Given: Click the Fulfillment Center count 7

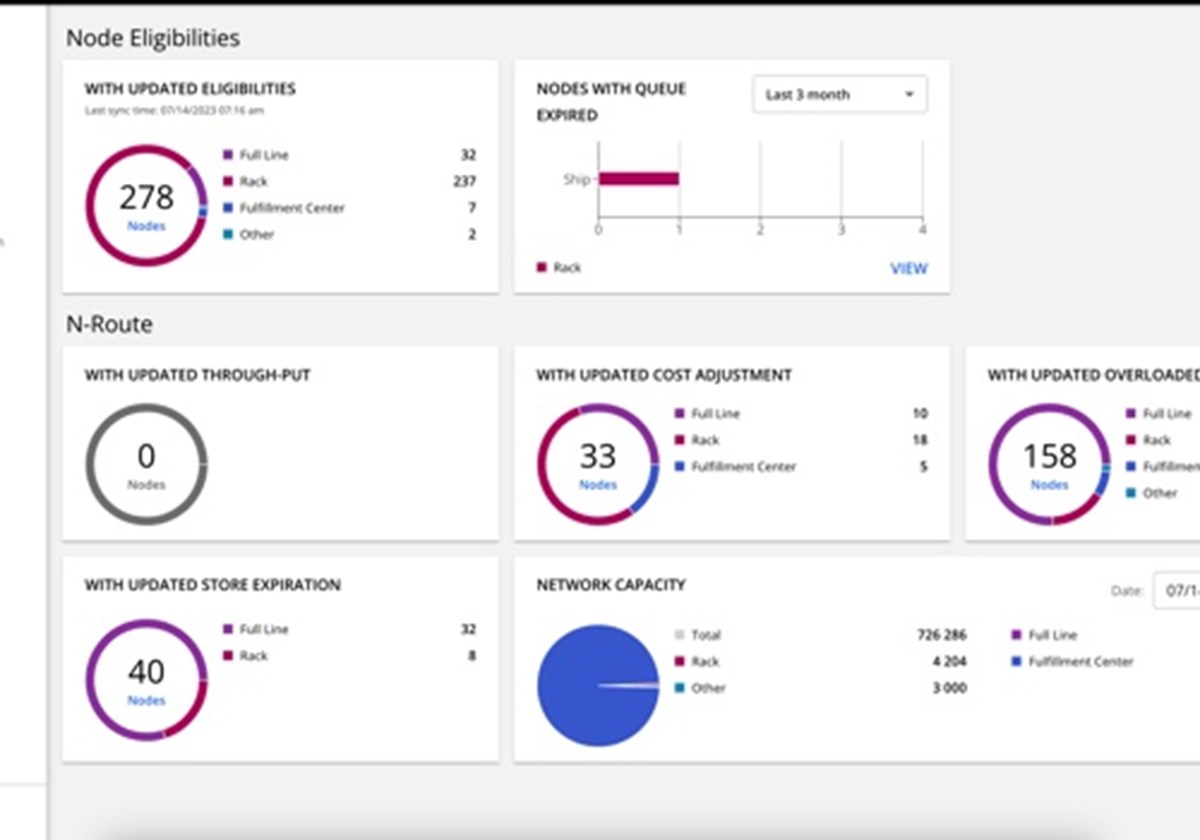Looking at the screenshot, I should (x=472, y=208).
